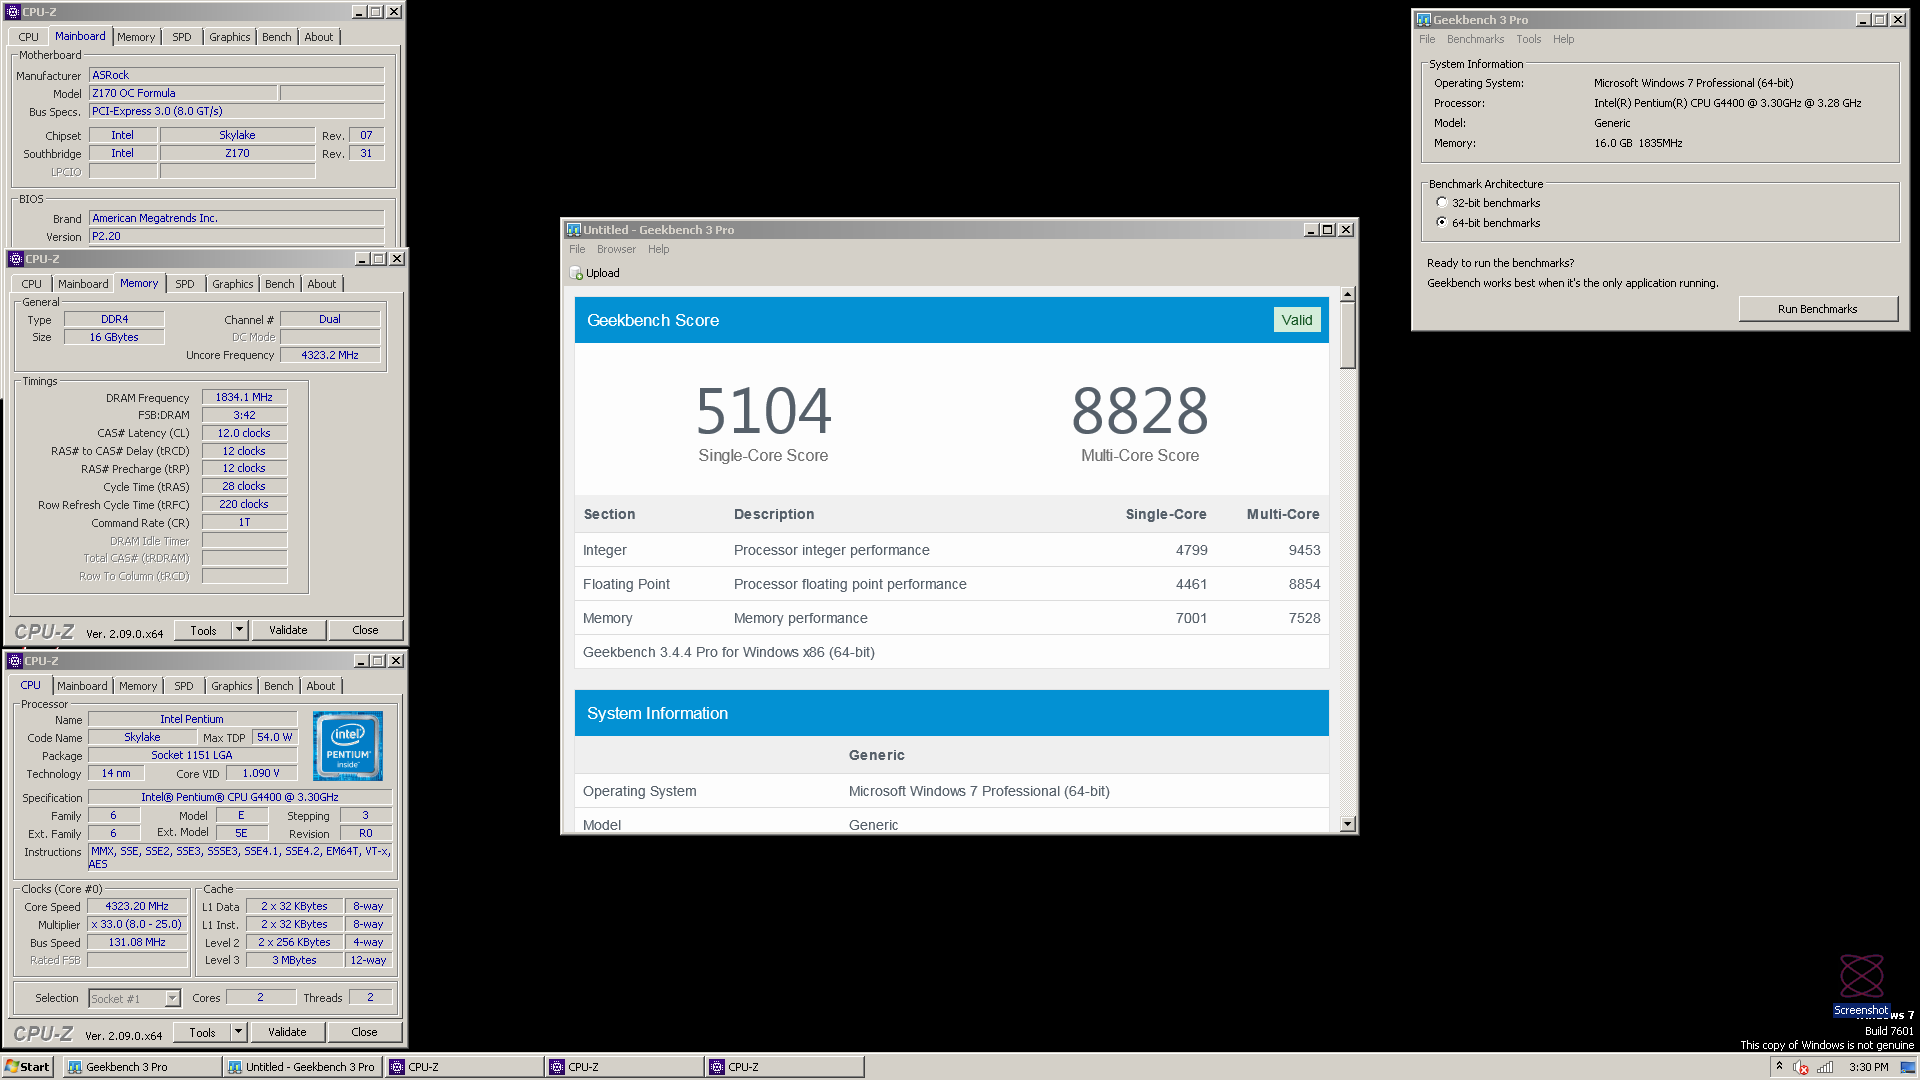Viewport: 1920px width, 1080px height.
Task: Click Validate in CPU-Z Memory window
Action: tap(288, 630)
